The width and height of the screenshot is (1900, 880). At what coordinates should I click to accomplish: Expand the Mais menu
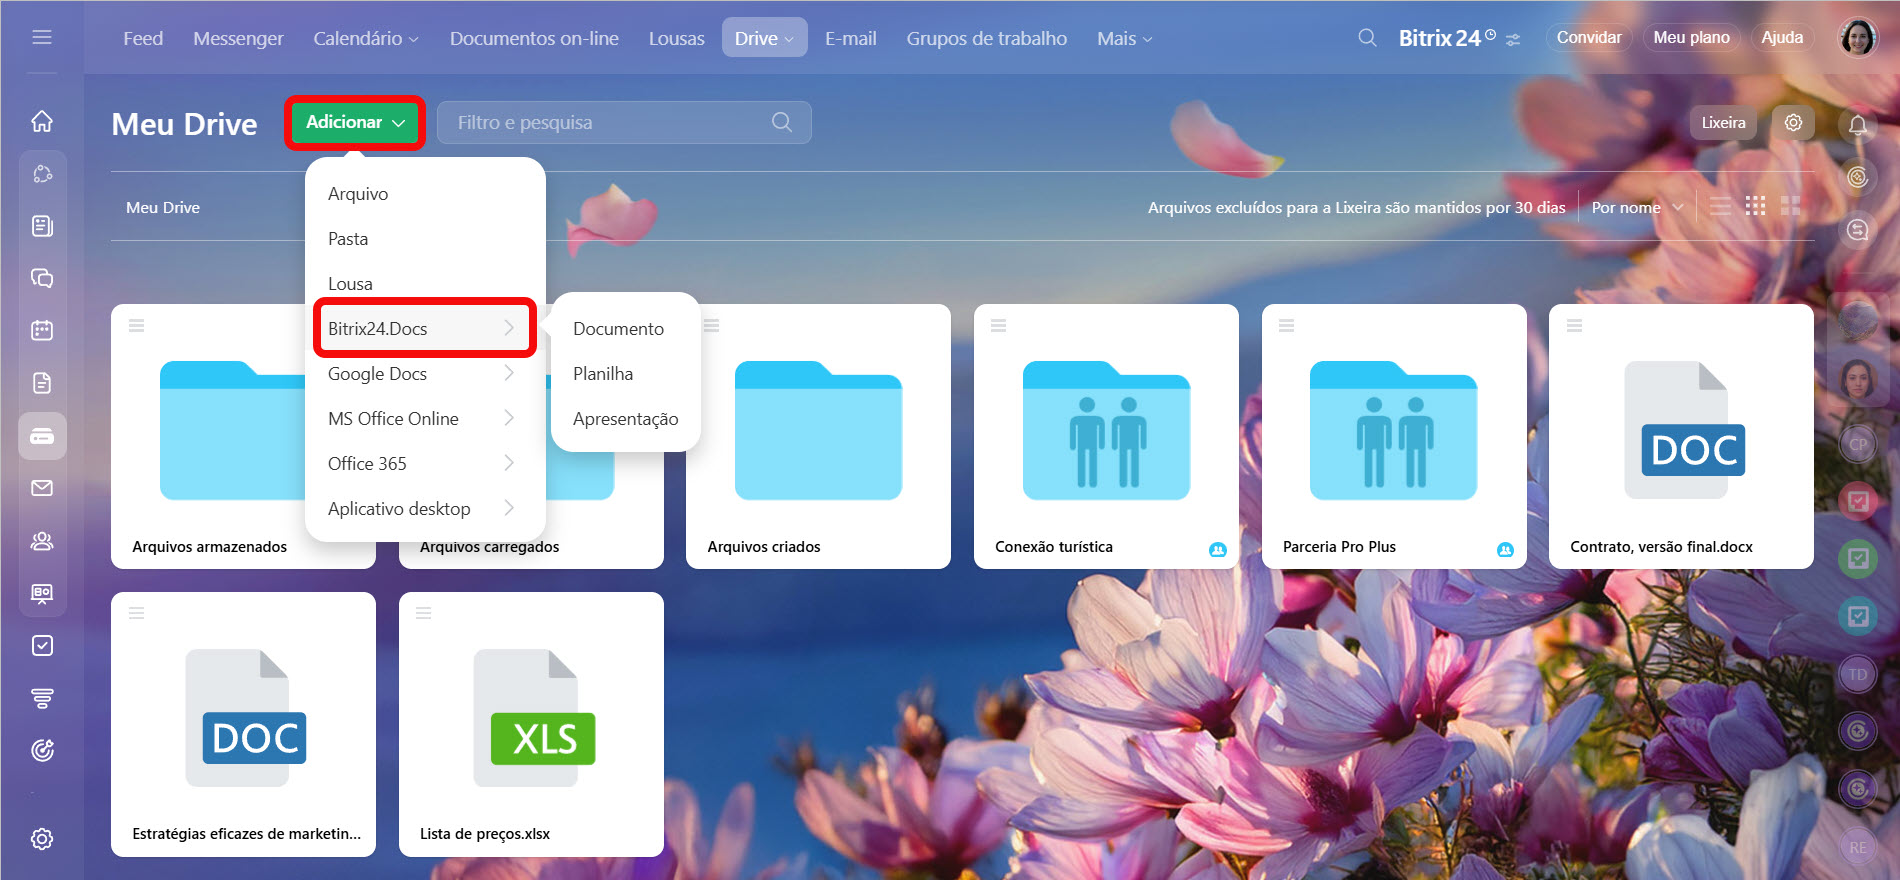pos(1124,38)
